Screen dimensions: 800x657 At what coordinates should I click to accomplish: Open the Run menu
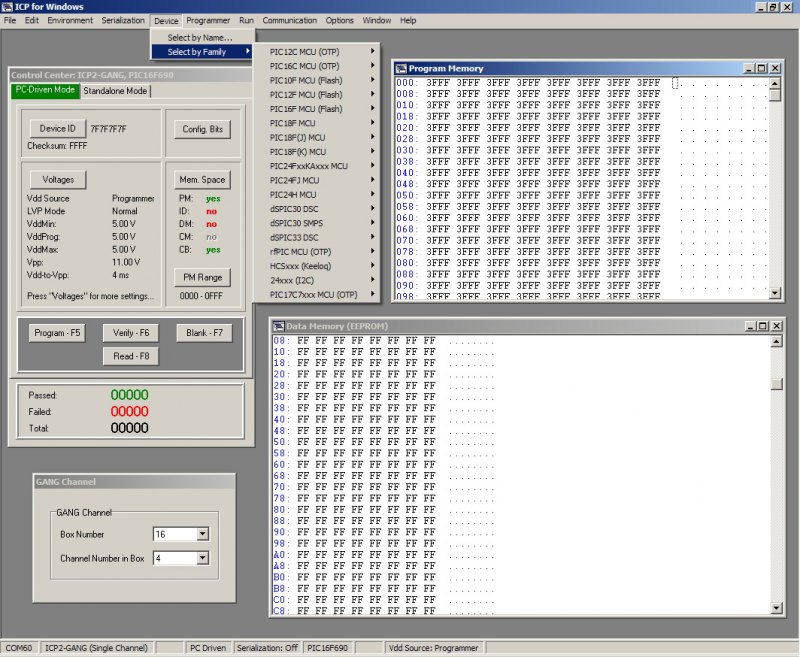pos(246,20)
